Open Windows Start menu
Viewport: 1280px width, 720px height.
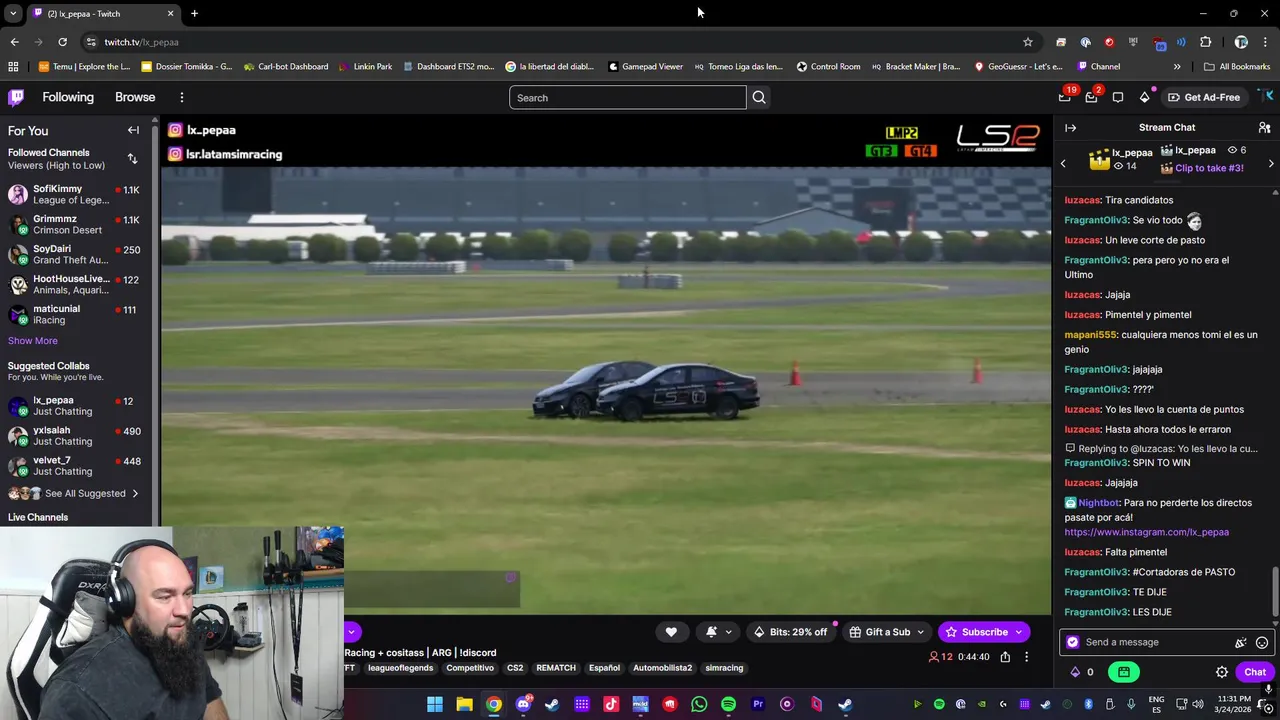(435, 705)
